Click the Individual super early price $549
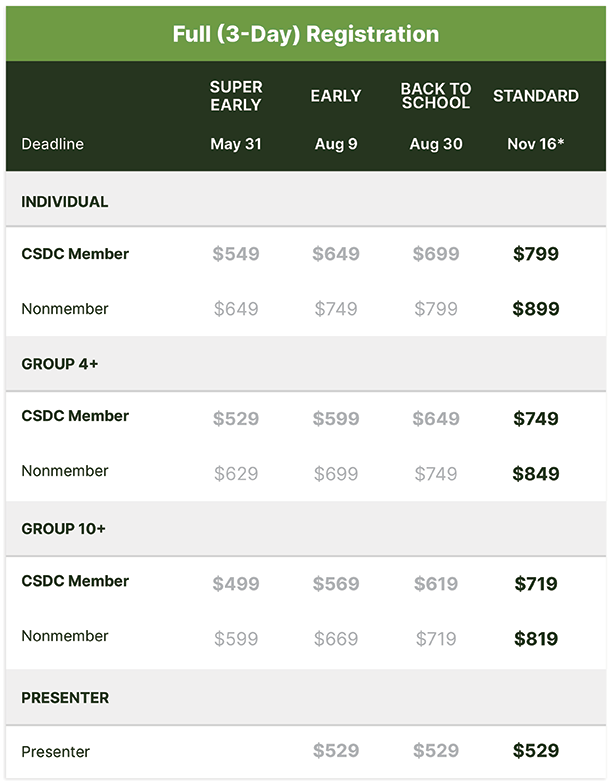This screenshot has height=784, width=612. click(236, 254)
